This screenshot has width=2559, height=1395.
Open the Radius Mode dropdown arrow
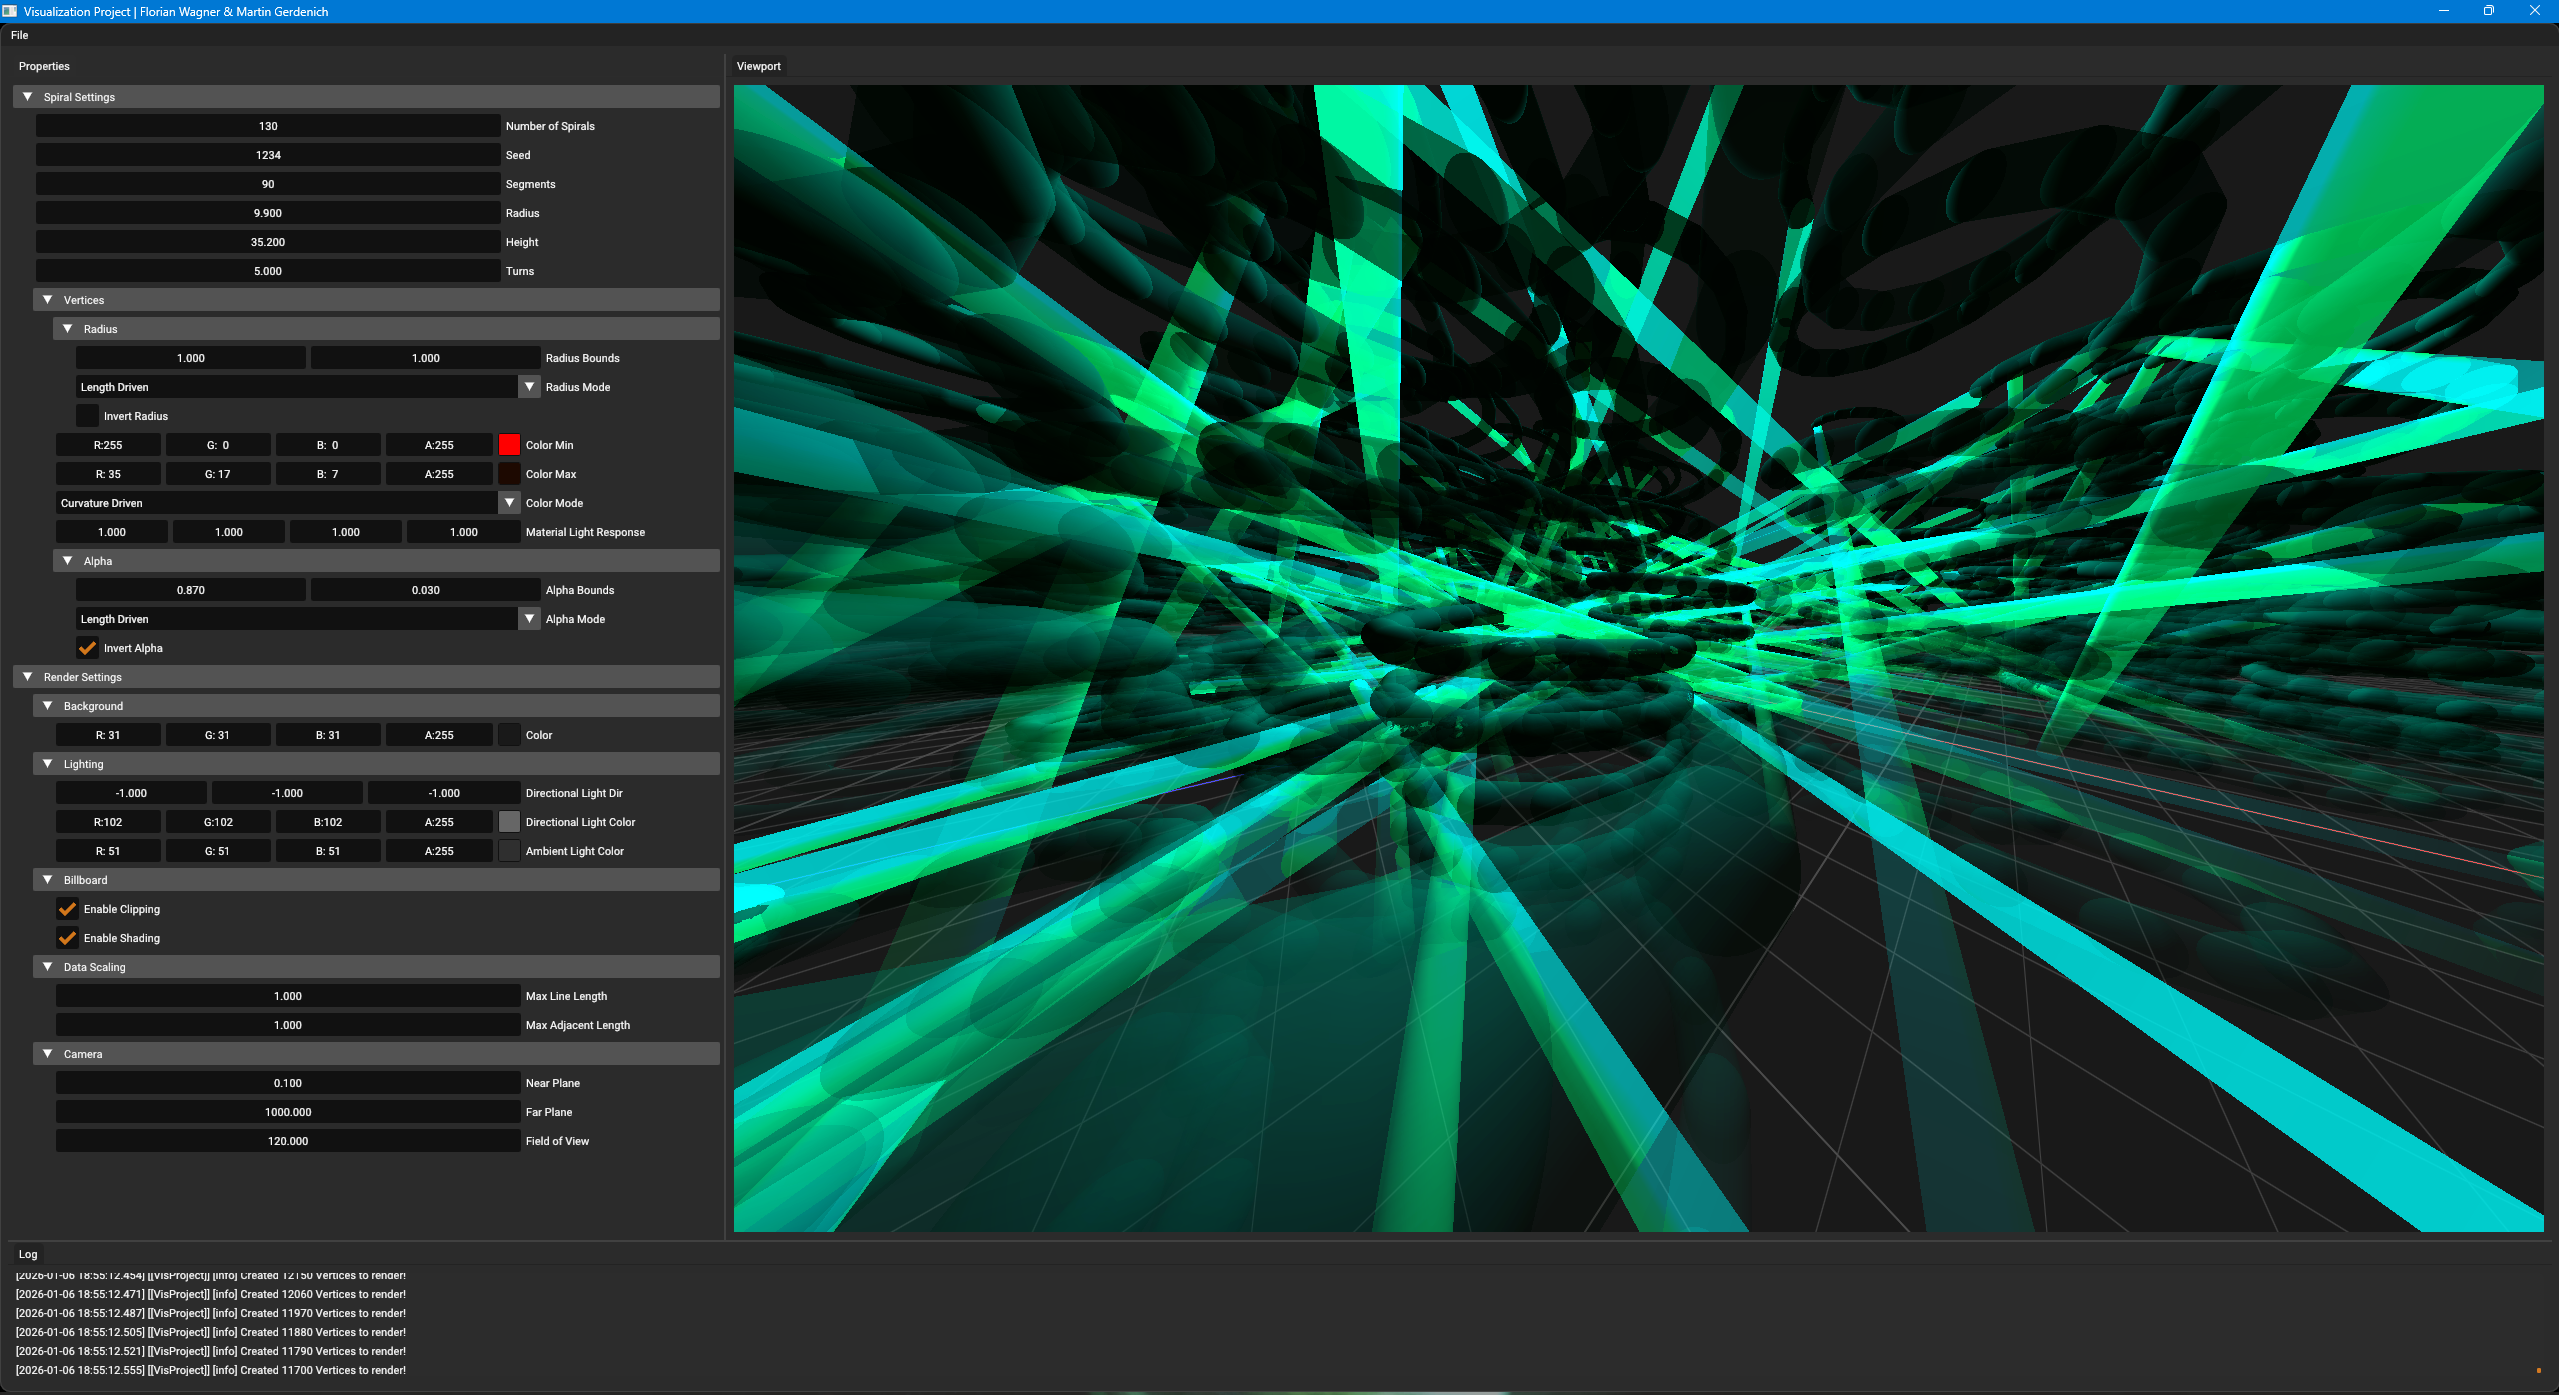point(530,387)
